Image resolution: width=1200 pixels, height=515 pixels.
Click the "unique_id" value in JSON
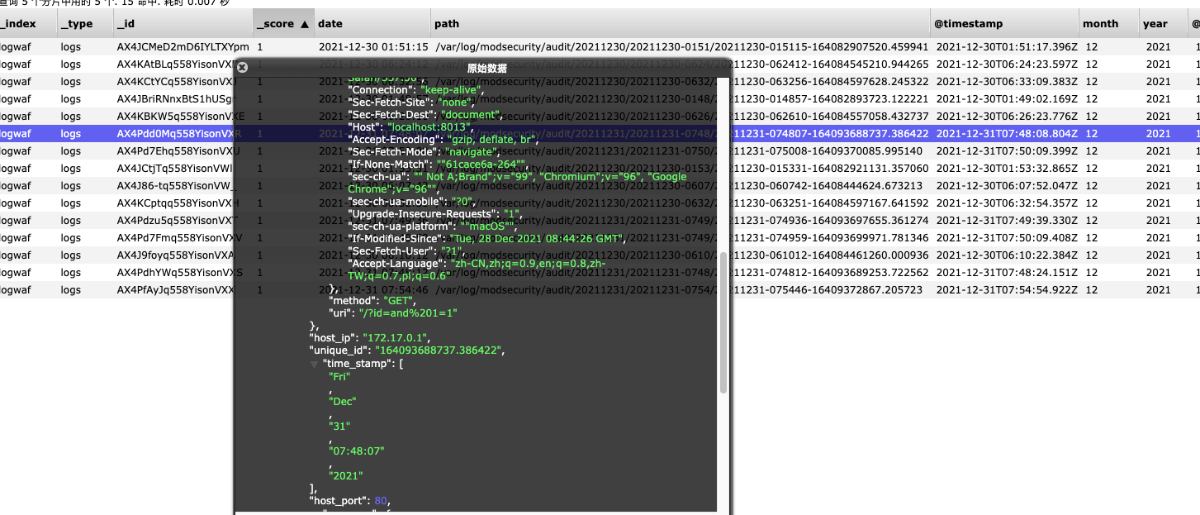pos(440,351)
